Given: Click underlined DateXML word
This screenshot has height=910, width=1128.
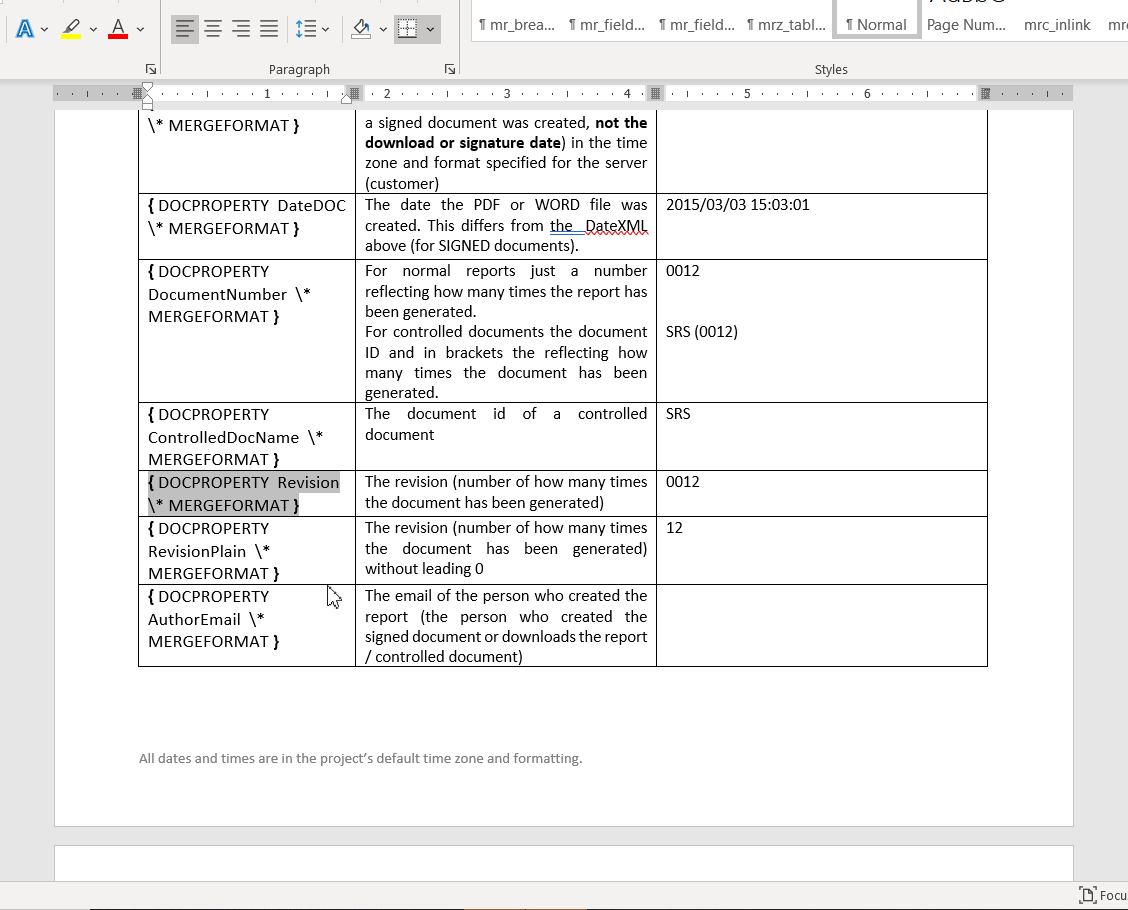Looking at the screenshot, I should [616, 227].
